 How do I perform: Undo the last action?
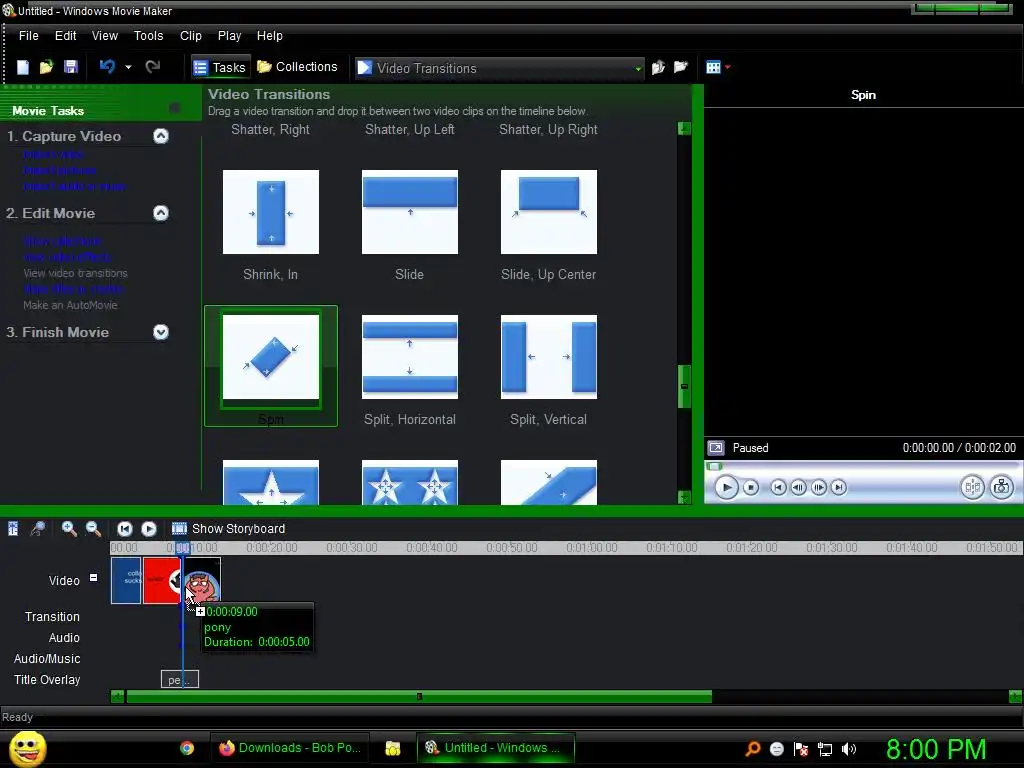107,67
